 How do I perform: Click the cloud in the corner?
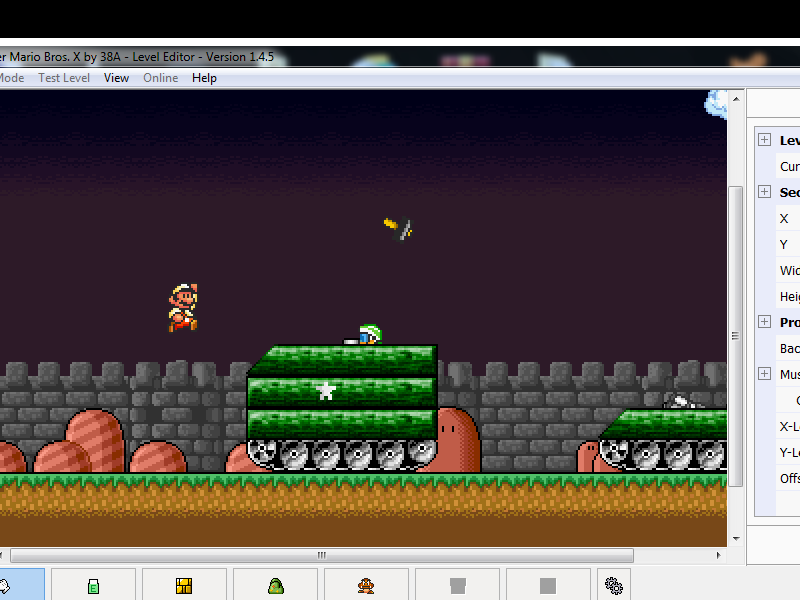point(716,104)
